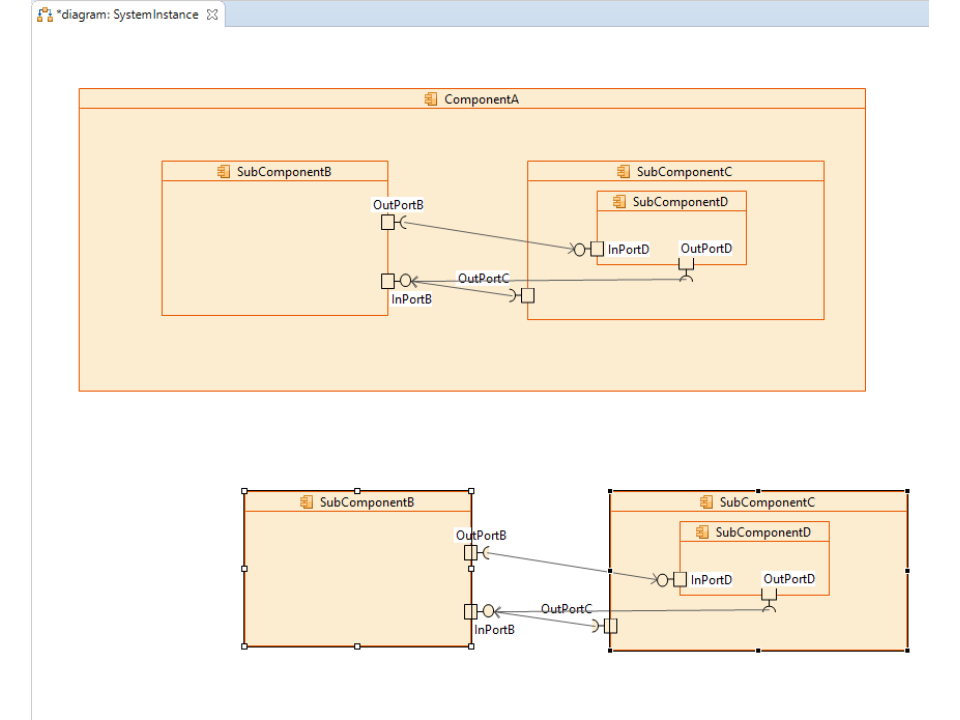Click the standalone SubComponentC component icon
The height and width of the screenshot is (720, 960).
(x=707, y=502)
